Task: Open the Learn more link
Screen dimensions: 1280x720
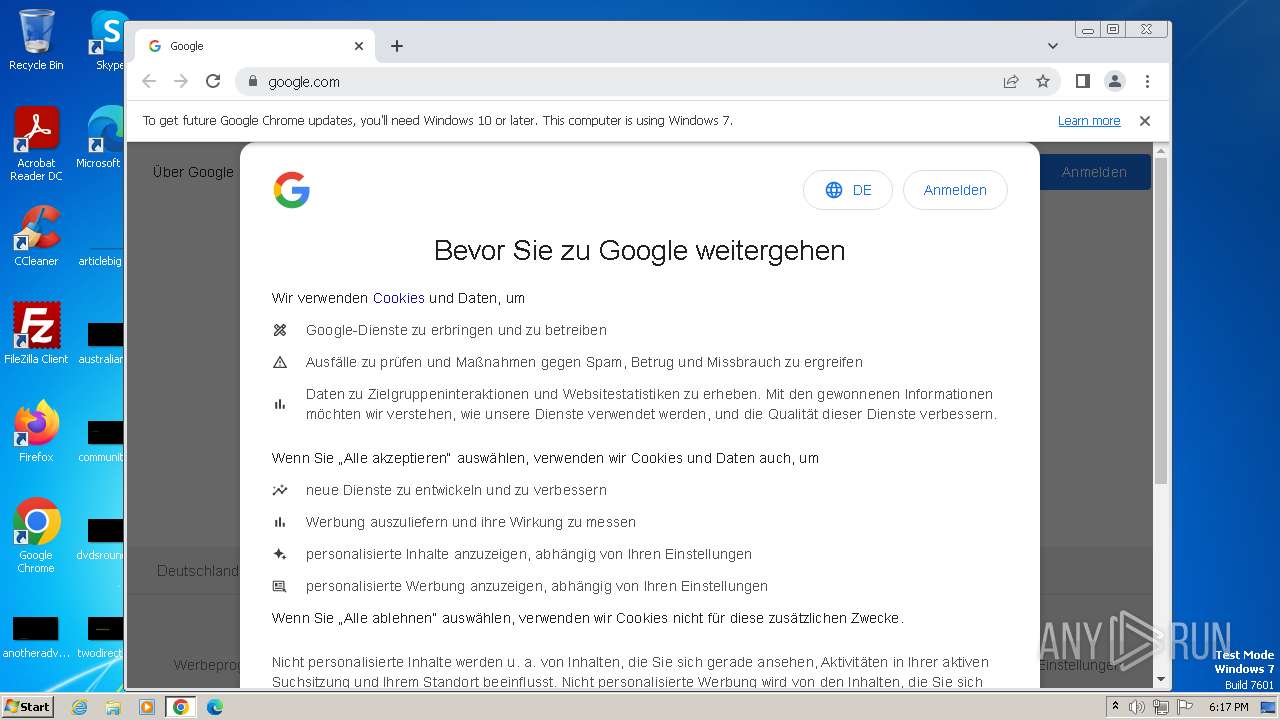Action: click(1089, 121)
